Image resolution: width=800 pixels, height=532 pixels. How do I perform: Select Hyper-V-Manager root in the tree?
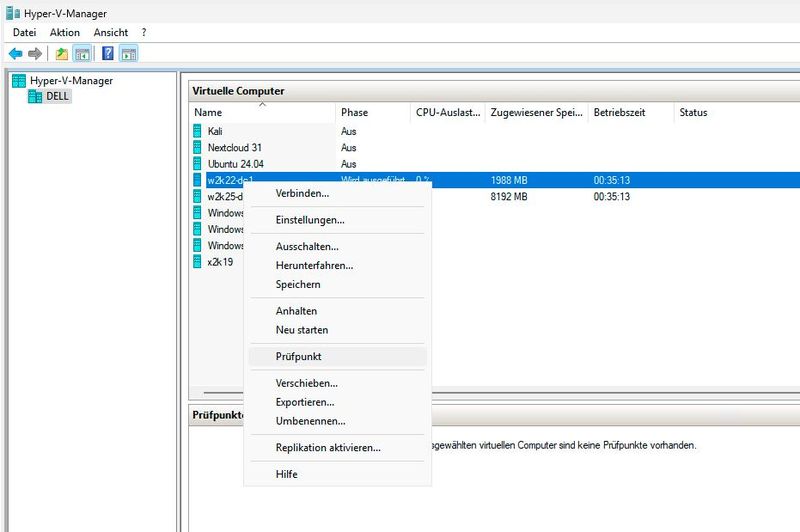pyautogui.click(x=71, y=81)
